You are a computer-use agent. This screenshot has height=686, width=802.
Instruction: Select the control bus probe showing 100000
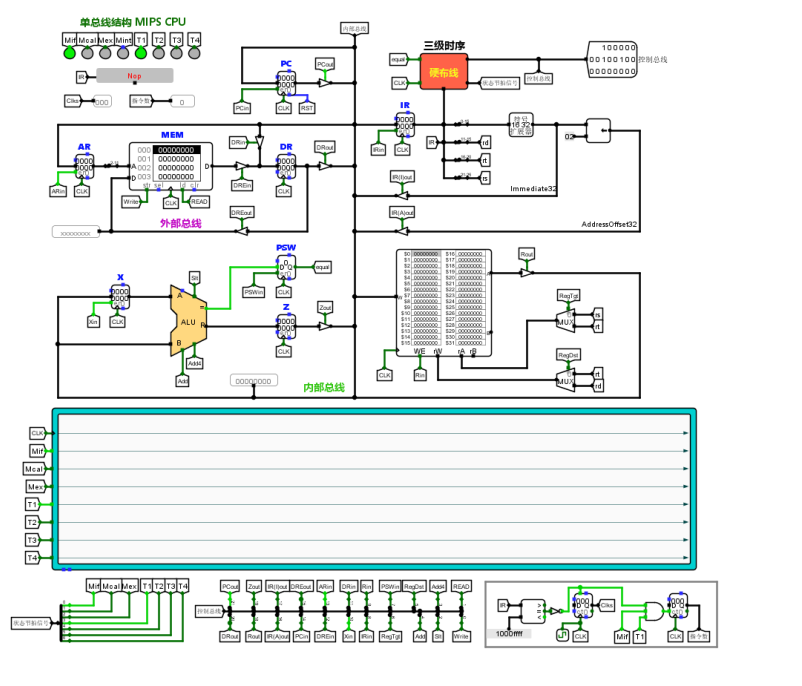[x=612, y=59]
